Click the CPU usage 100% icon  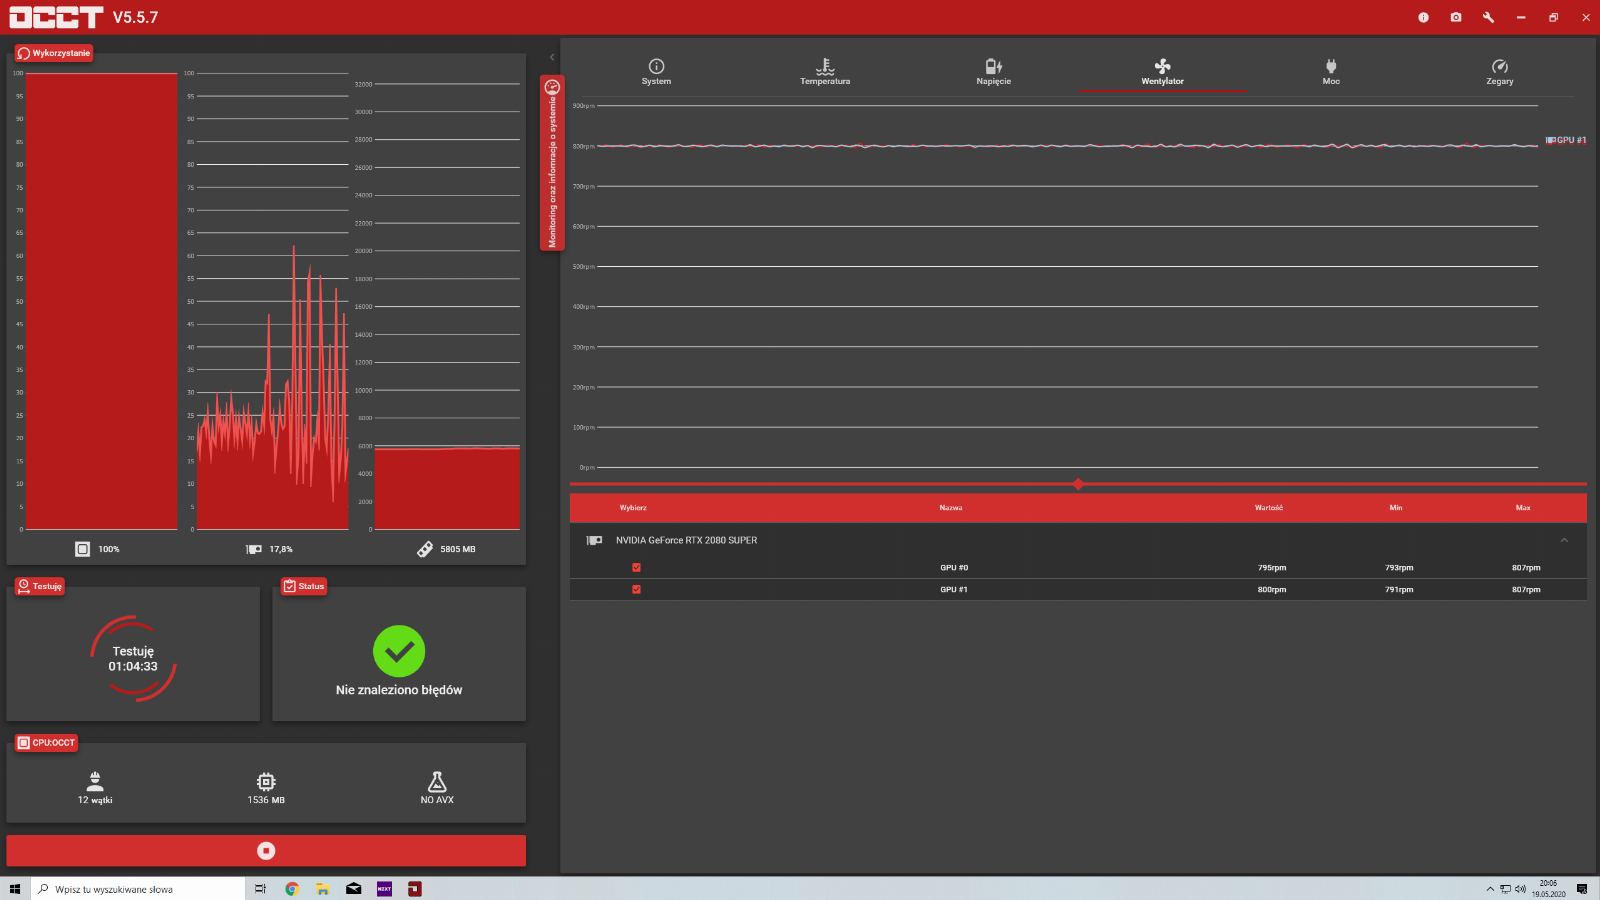(x=83, y=549)
